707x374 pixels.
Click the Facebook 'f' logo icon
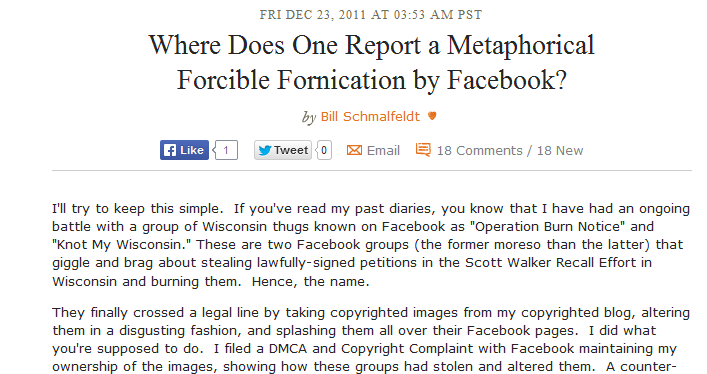pyautogui.click(x=170, y=150)
